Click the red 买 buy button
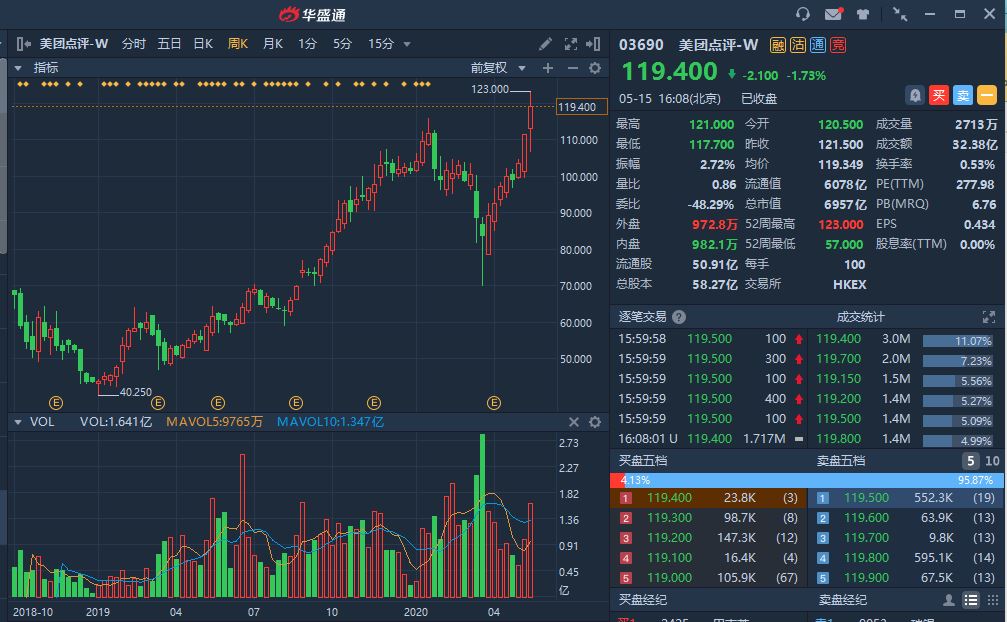The width and height of the screenshot is (1007, 622). pyautogui.click(x=938, y=95)
